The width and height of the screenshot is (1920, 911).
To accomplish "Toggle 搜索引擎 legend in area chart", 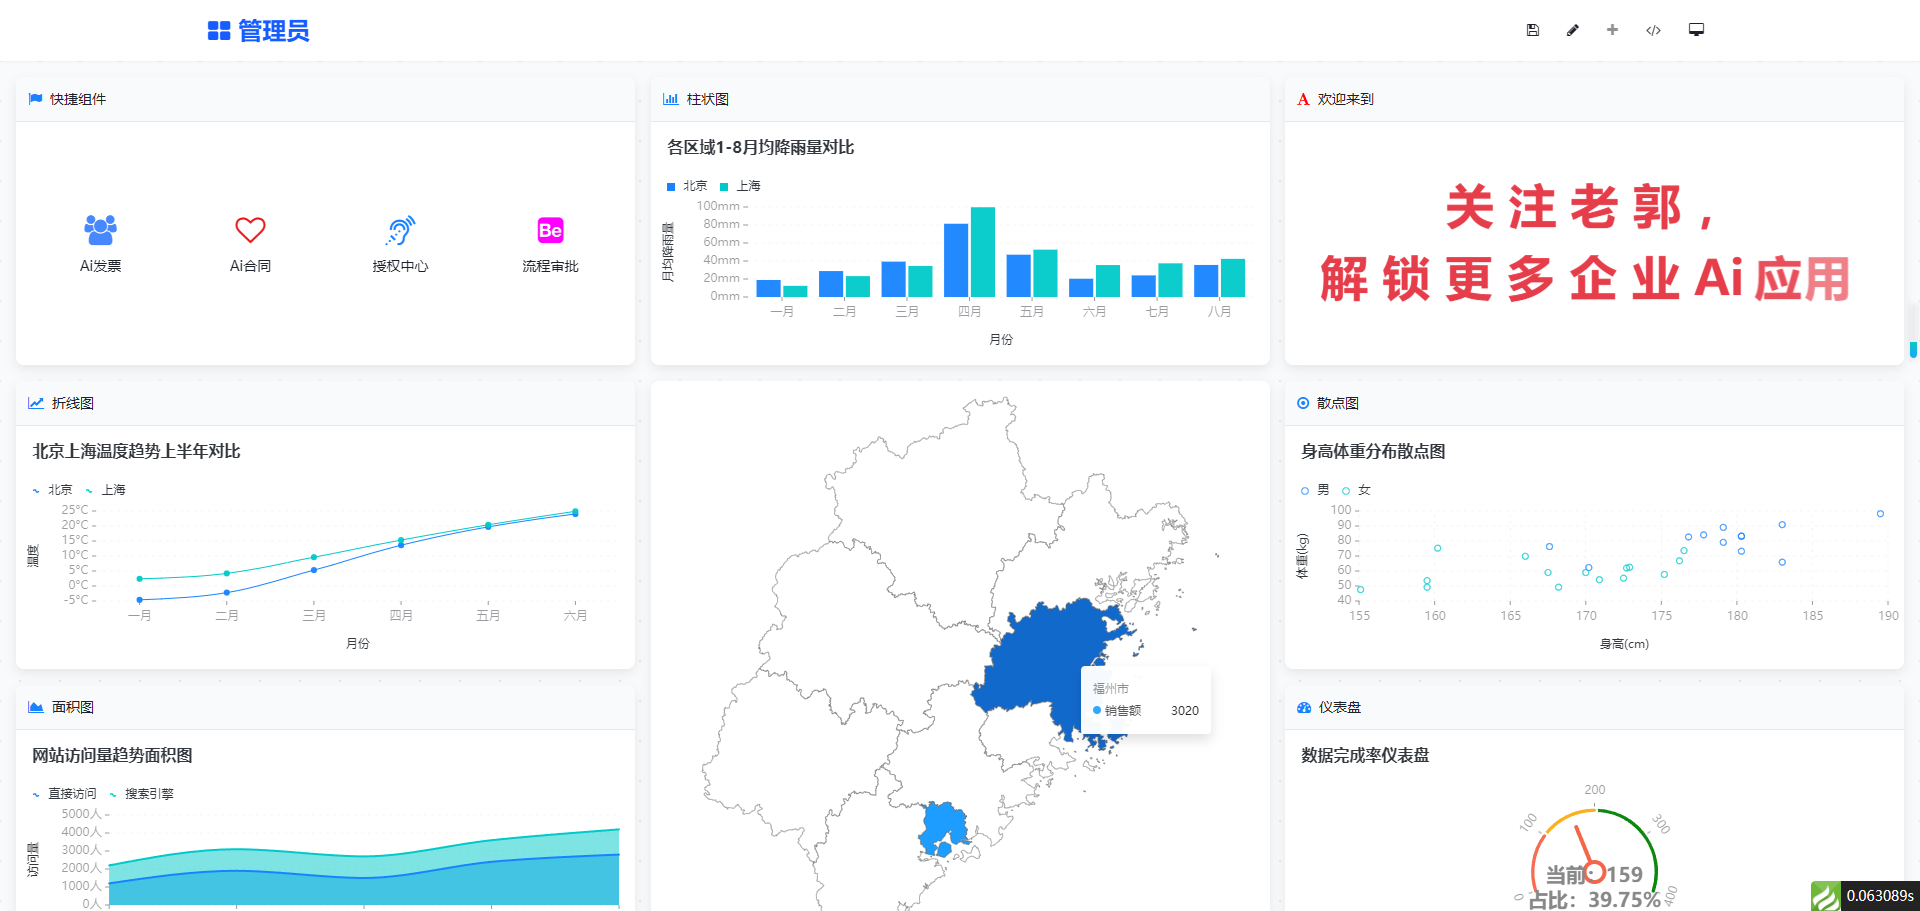I will click(141, 794).
